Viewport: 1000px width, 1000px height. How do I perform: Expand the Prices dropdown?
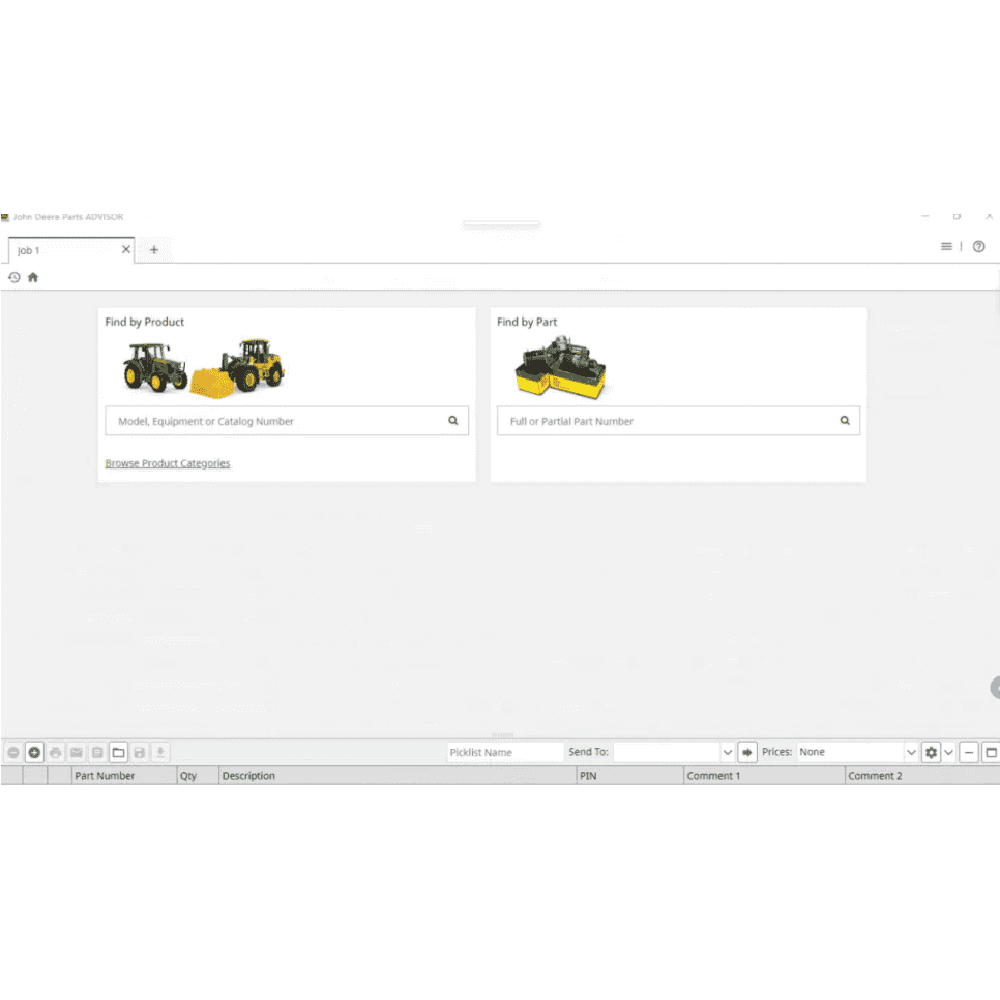point(911,753)
